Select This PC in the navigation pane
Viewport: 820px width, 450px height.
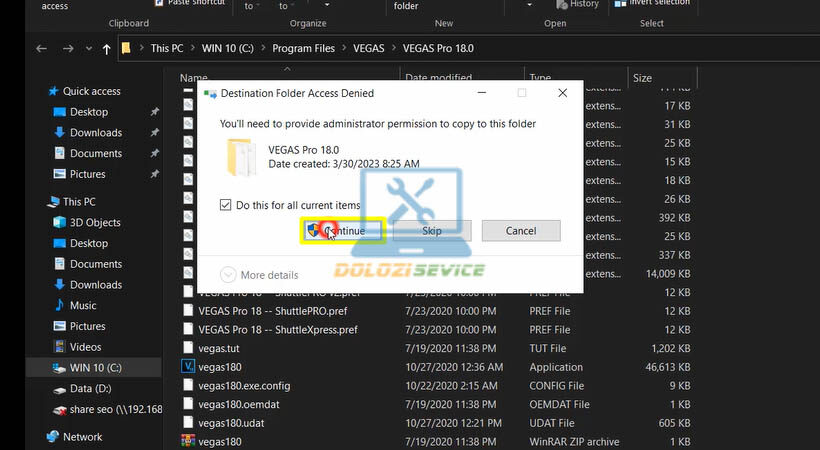click(x=79, y=201)
